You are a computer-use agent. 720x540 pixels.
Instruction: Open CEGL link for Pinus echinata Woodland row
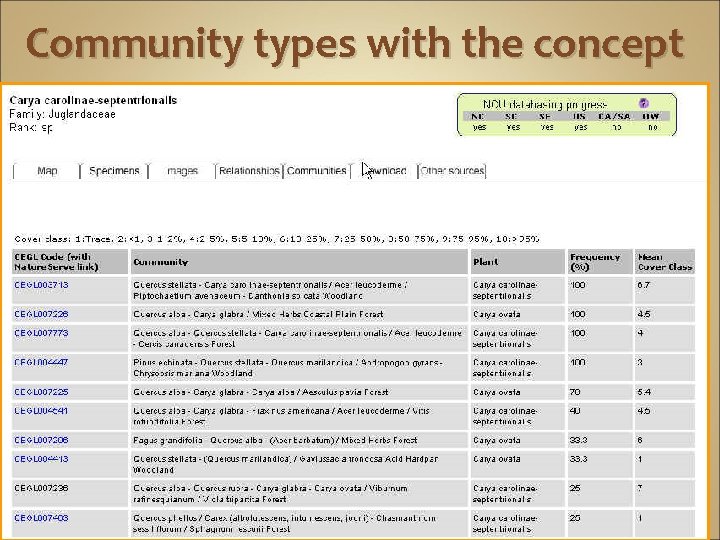pyautogui.click(x=41, y=362)
